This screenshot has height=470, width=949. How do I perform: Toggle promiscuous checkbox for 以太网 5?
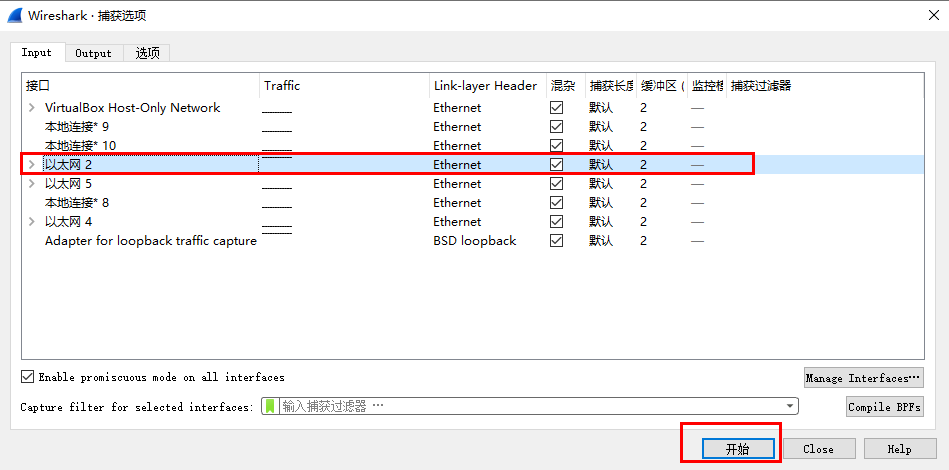pos(556,184)
